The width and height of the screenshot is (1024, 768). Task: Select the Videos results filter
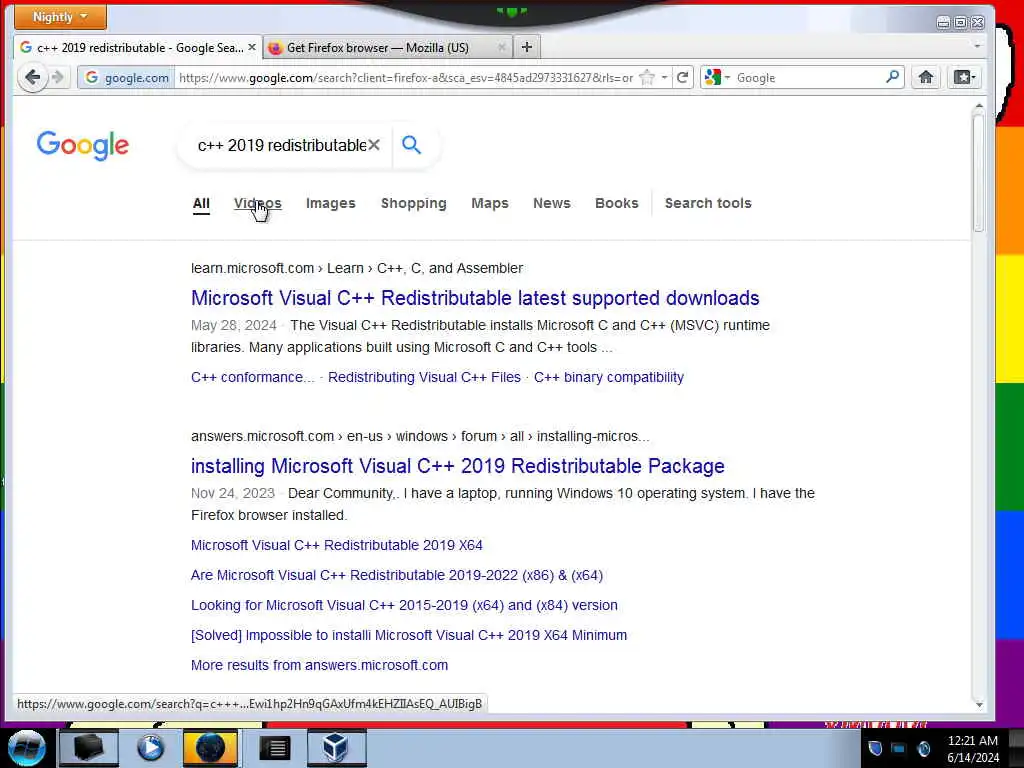pos(258,203)
